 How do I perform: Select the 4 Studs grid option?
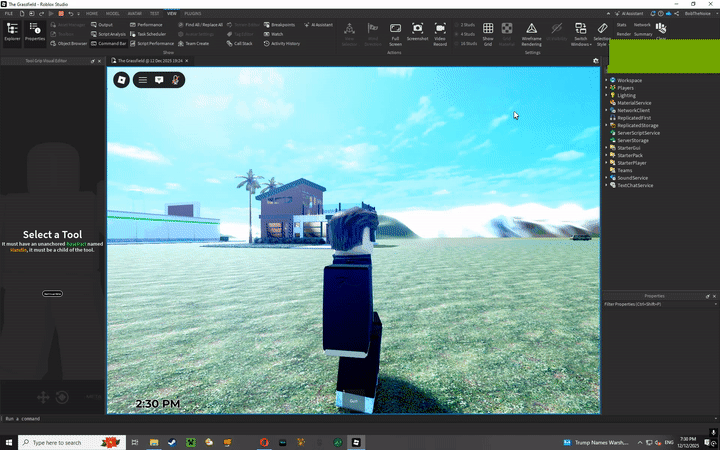click(468, 34)
